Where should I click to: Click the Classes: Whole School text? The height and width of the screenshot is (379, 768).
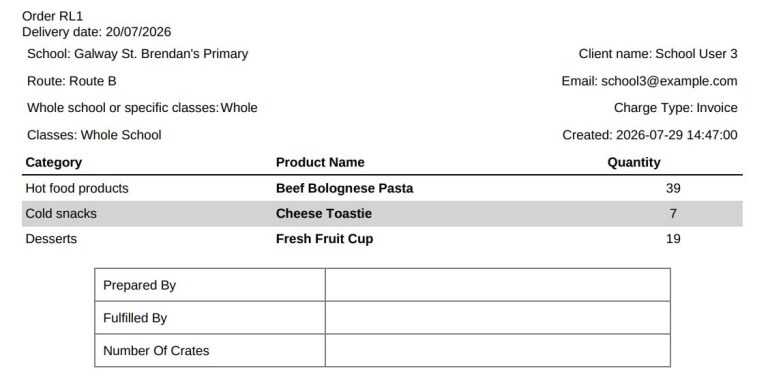coord(94,135)
